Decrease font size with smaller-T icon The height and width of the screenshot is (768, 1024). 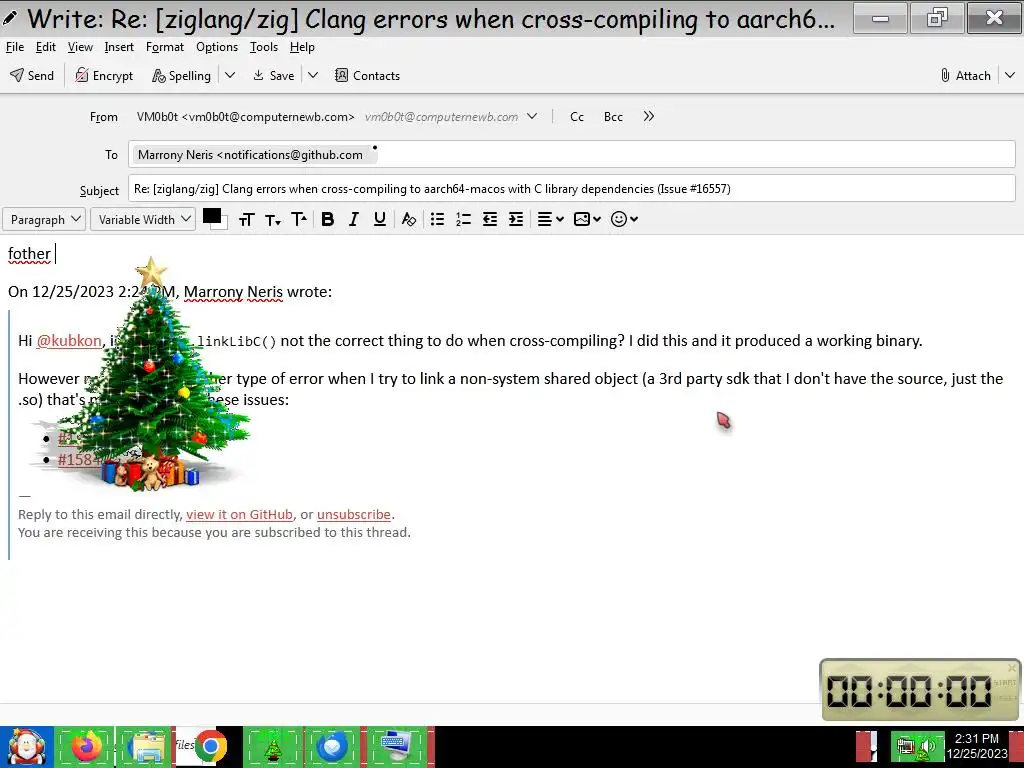272,220
